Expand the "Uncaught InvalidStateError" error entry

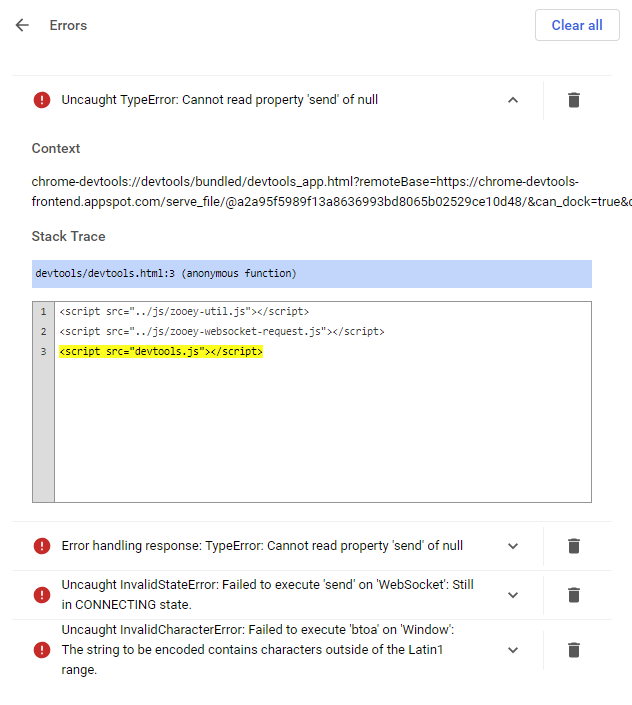[512, 595]
